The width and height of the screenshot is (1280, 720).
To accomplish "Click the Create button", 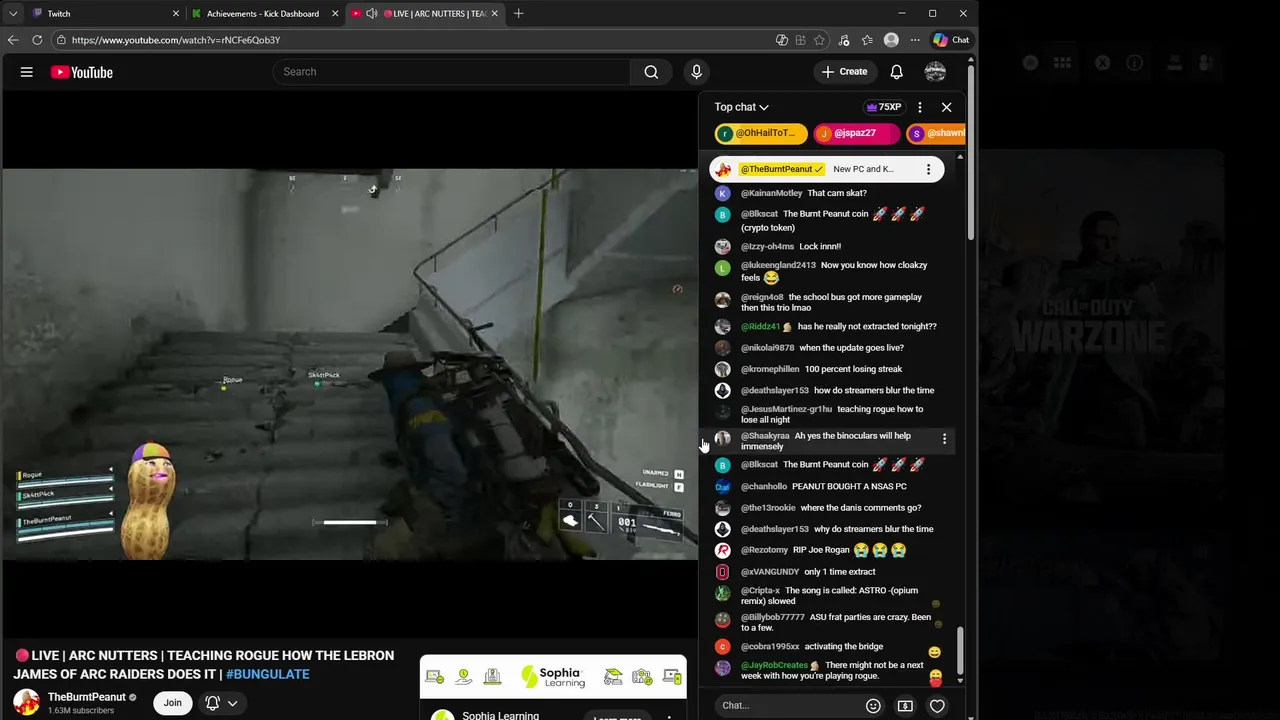I will pyautogui.click(x=844, y=72).
